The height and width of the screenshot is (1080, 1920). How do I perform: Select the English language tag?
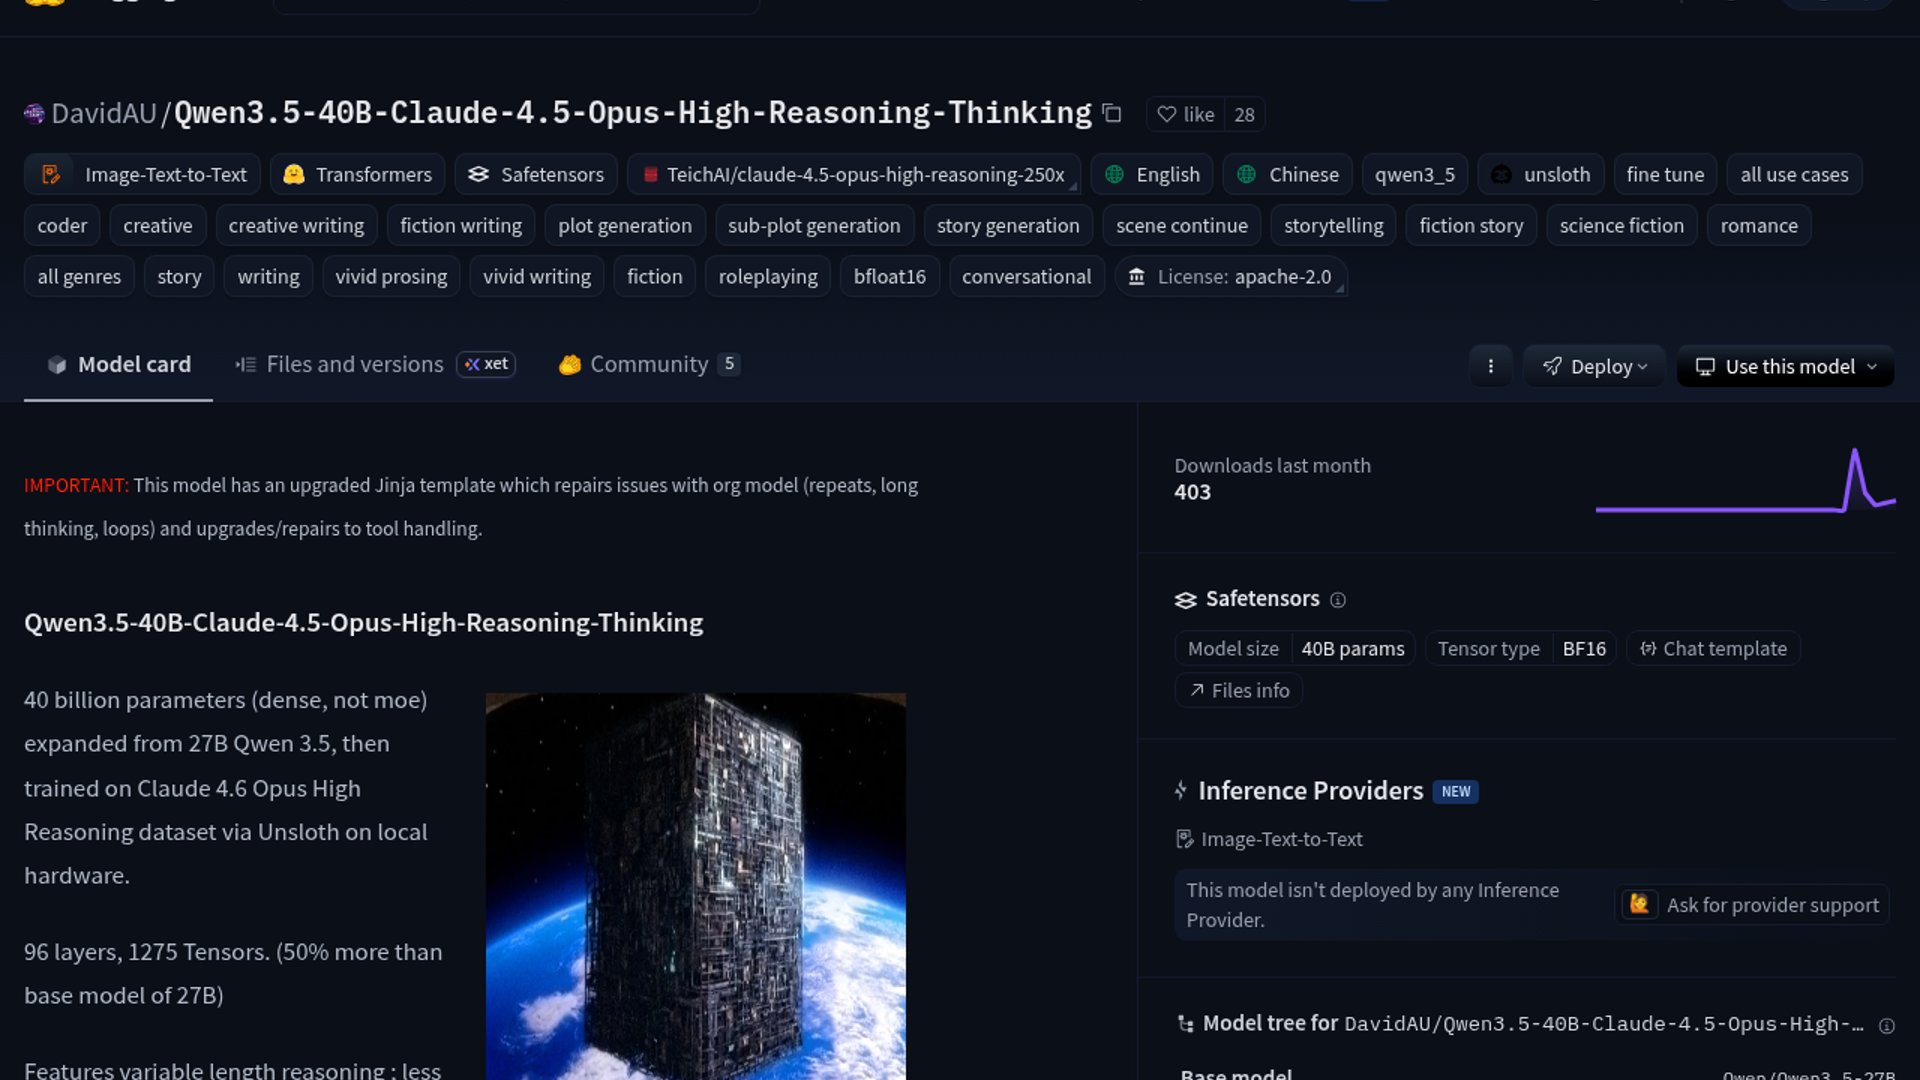click(1152, 175)
